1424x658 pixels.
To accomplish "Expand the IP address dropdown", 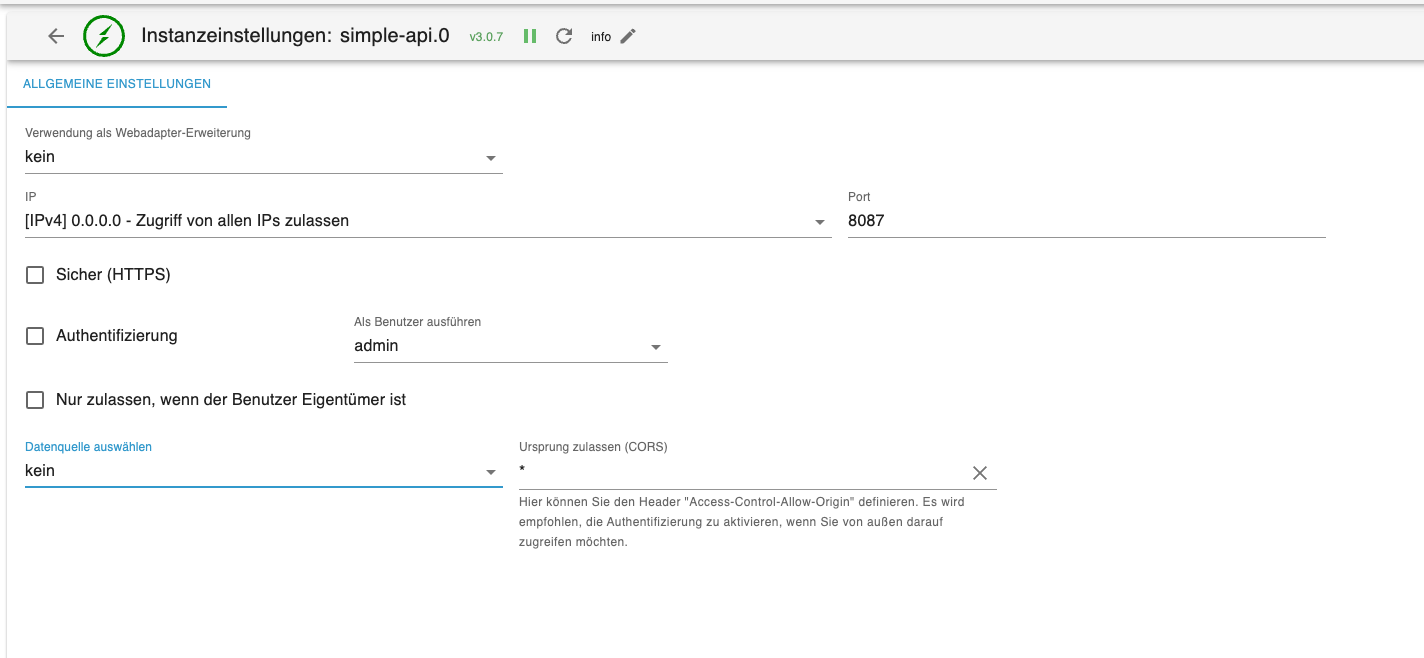I will point(427,221).
